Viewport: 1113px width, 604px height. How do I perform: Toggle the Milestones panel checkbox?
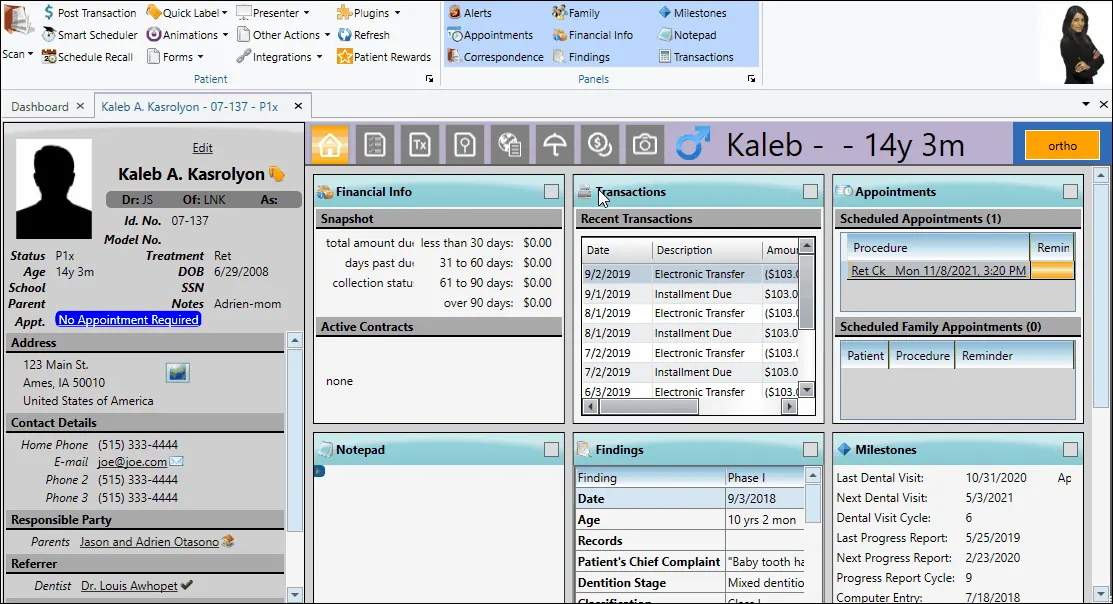pos(1069,449)
